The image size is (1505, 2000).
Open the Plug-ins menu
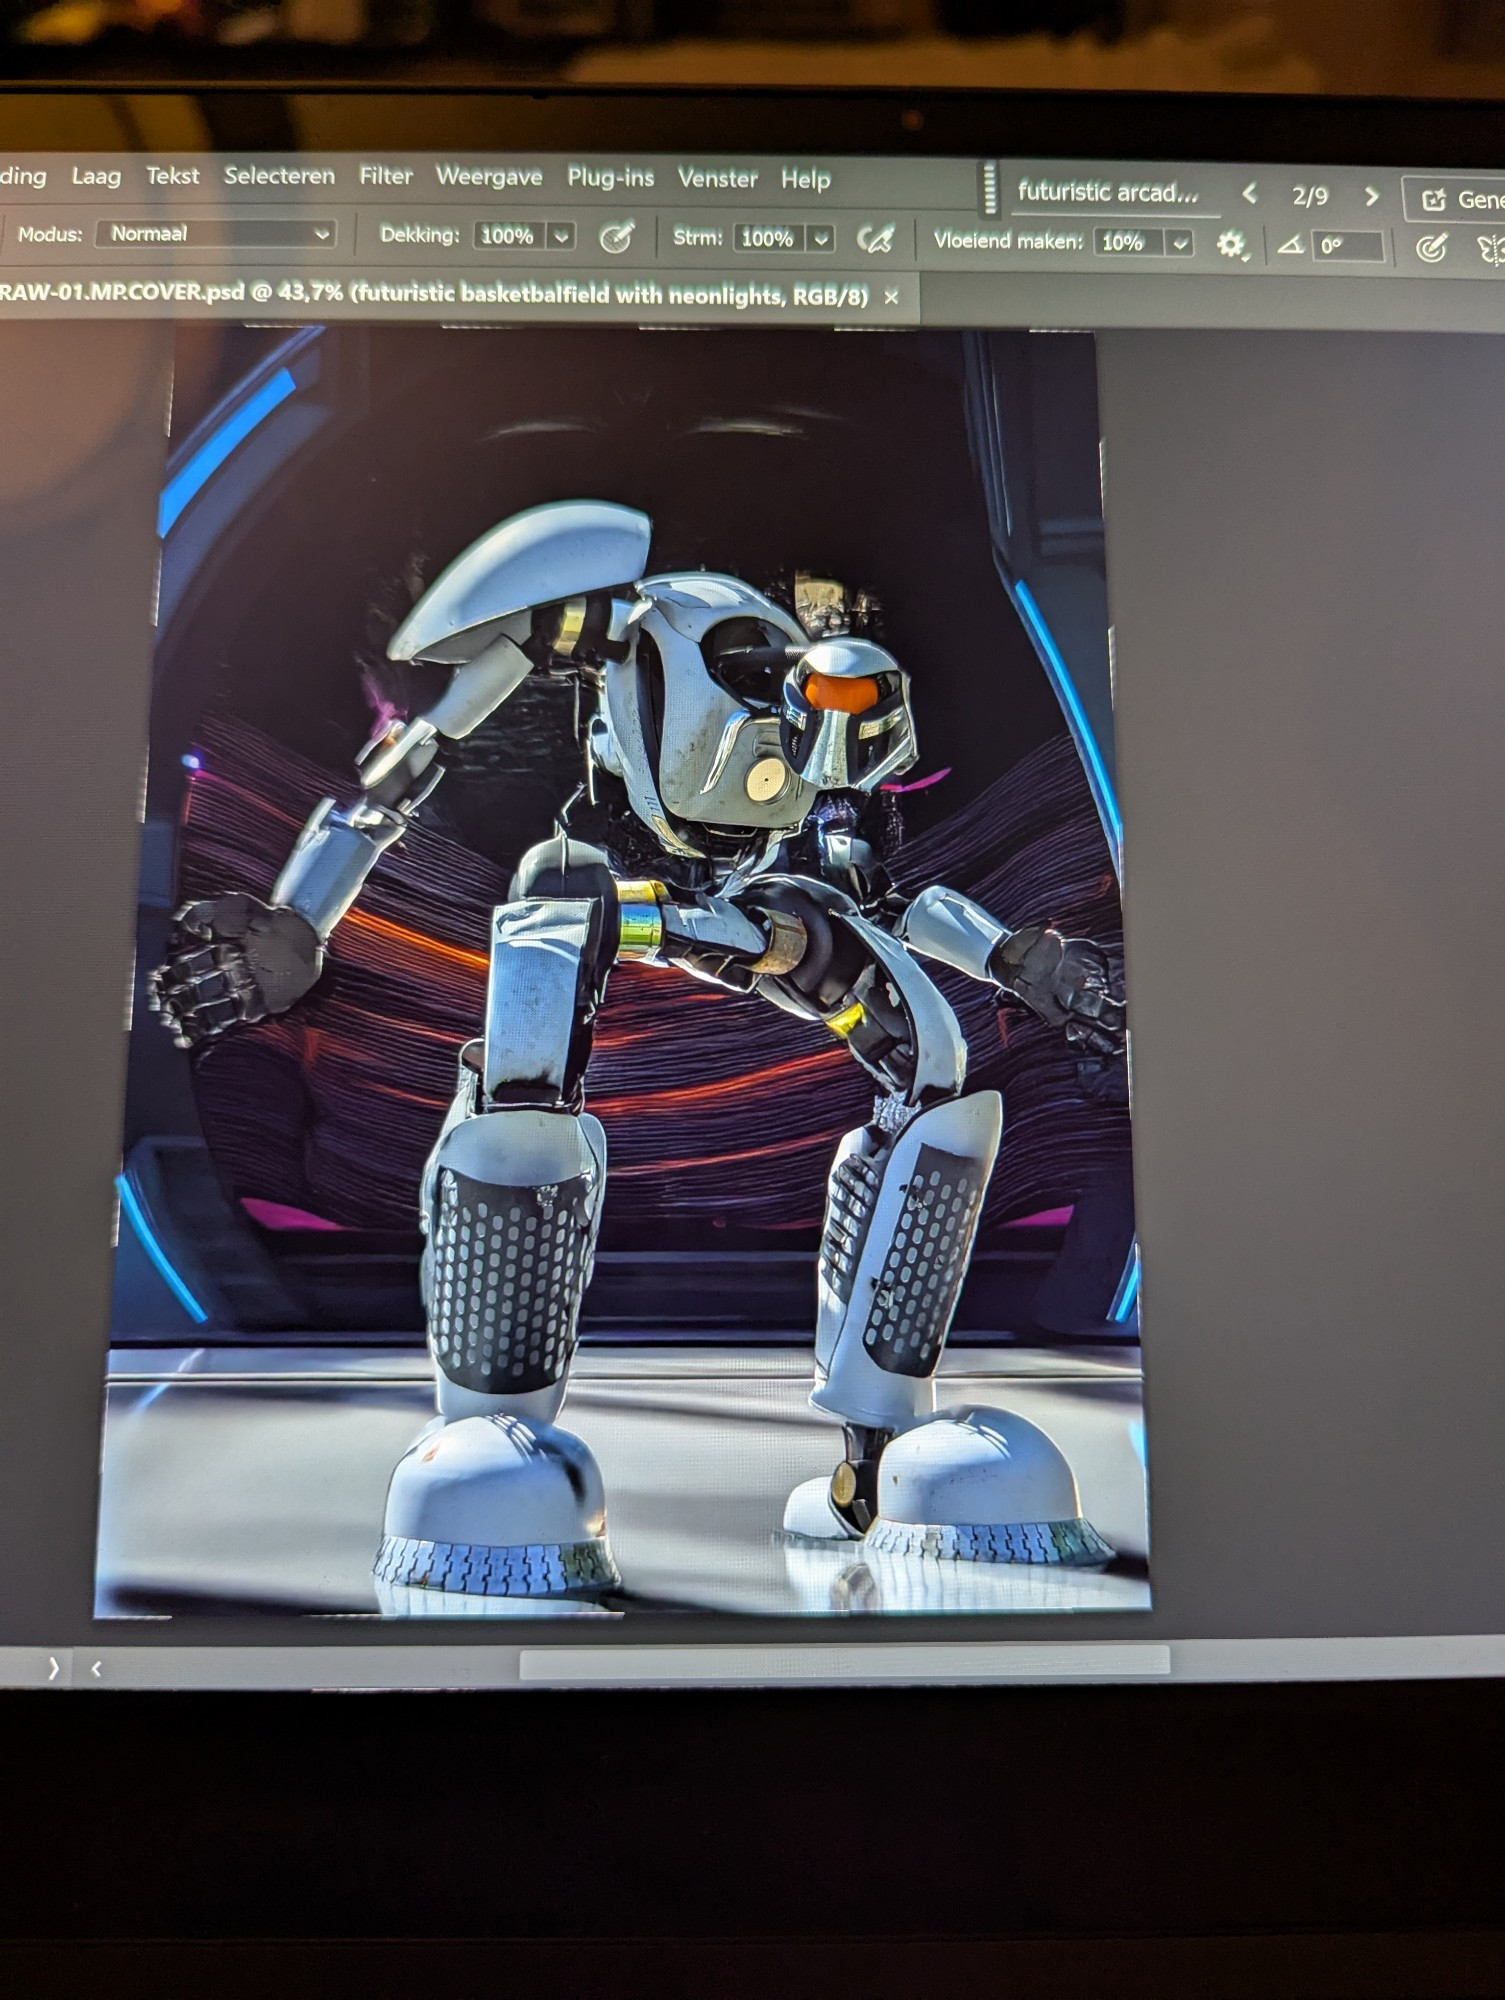[x=610, y=178]
